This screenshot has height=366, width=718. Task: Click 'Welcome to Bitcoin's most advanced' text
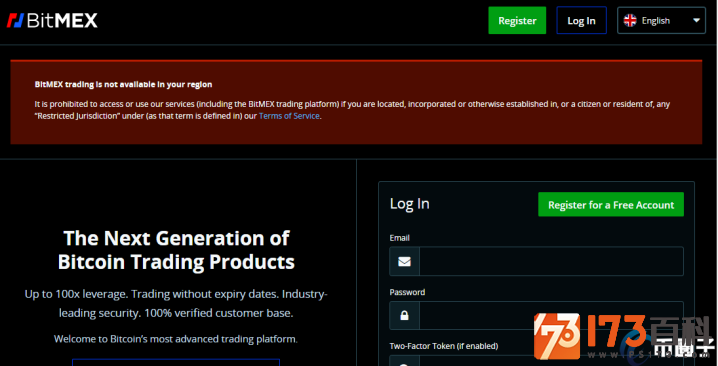pyautogui.click(x=176, y=339)
